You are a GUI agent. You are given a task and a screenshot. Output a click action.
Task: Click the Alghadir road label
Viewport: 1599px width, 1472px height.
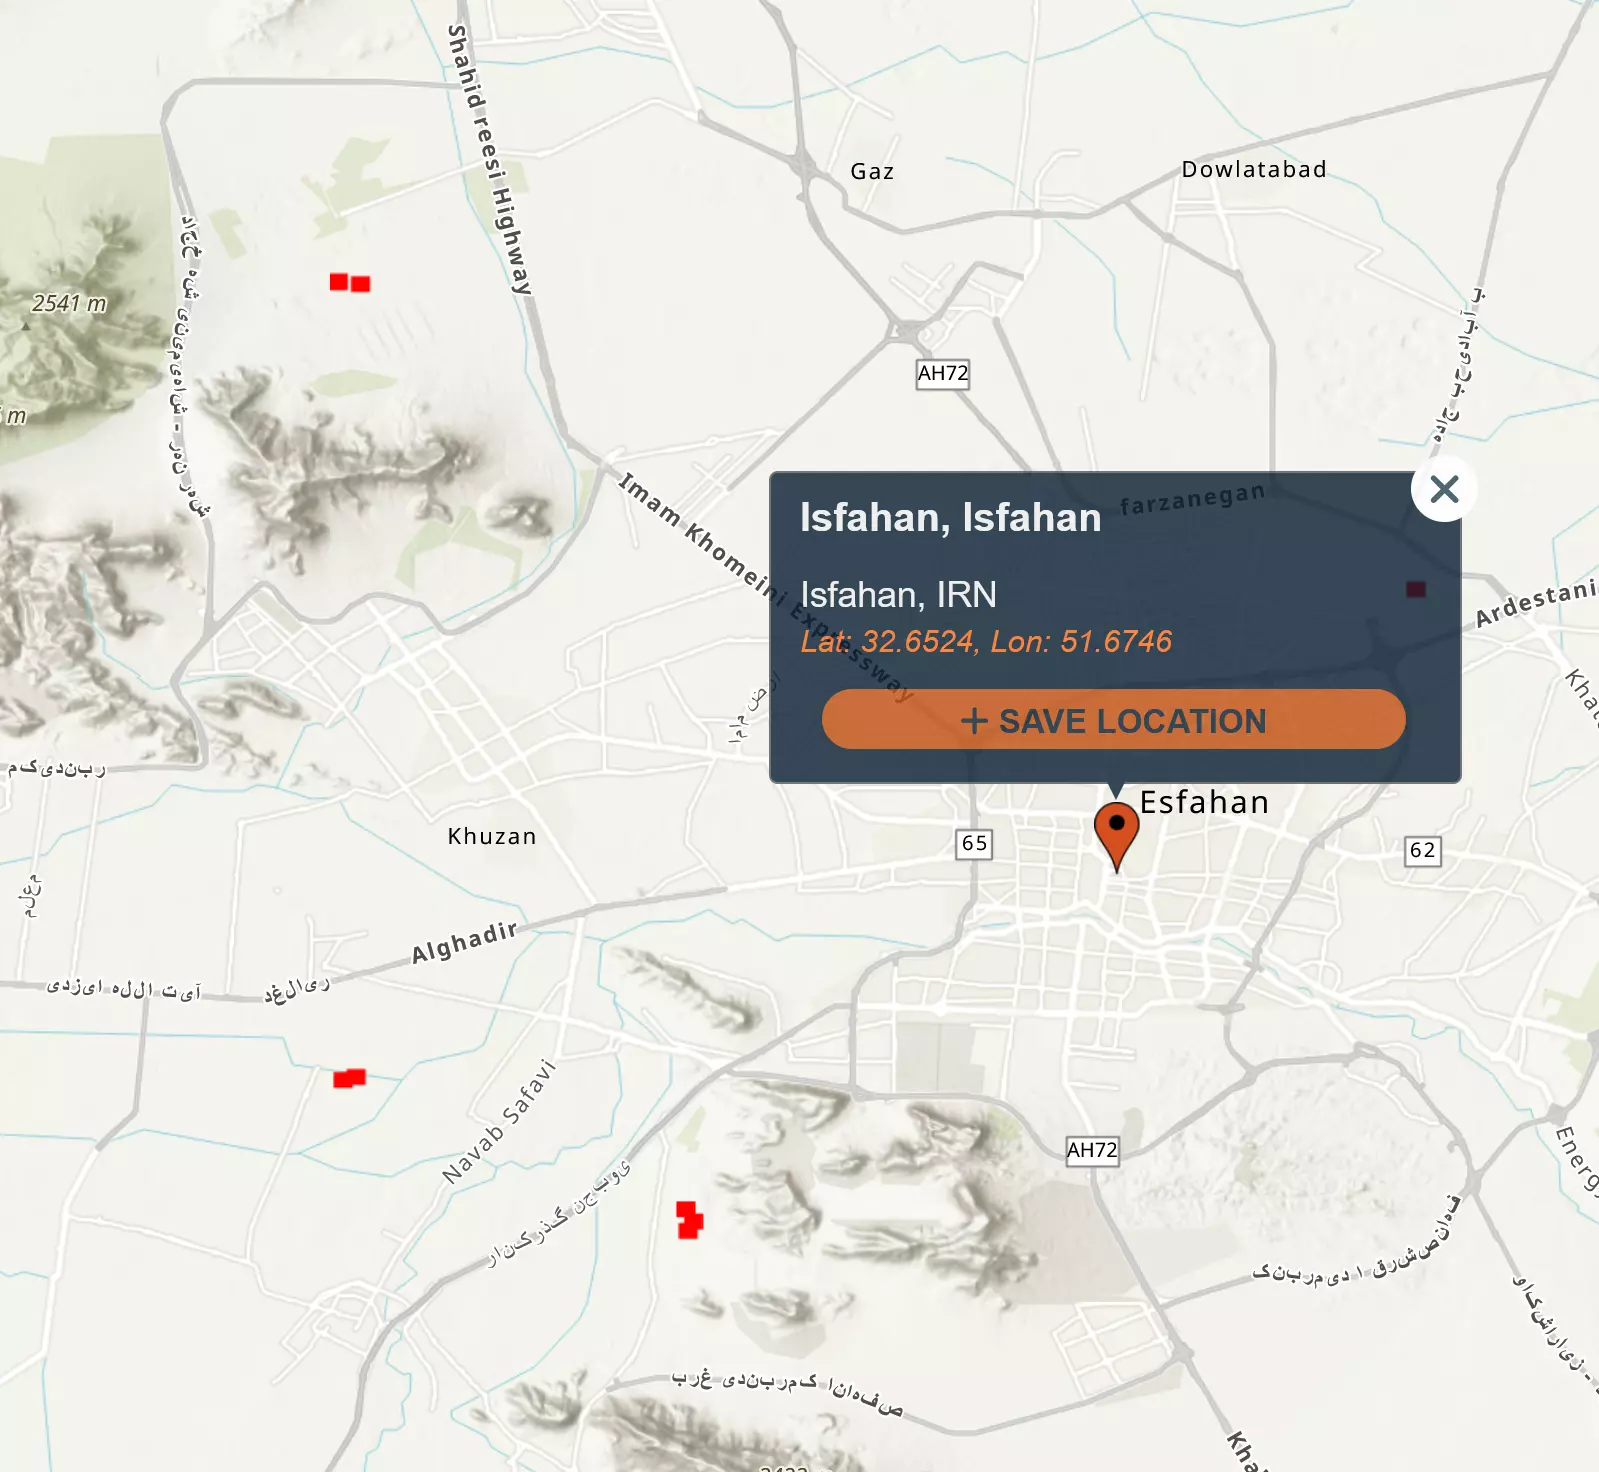pyautogui.click(x=465, y=942)
